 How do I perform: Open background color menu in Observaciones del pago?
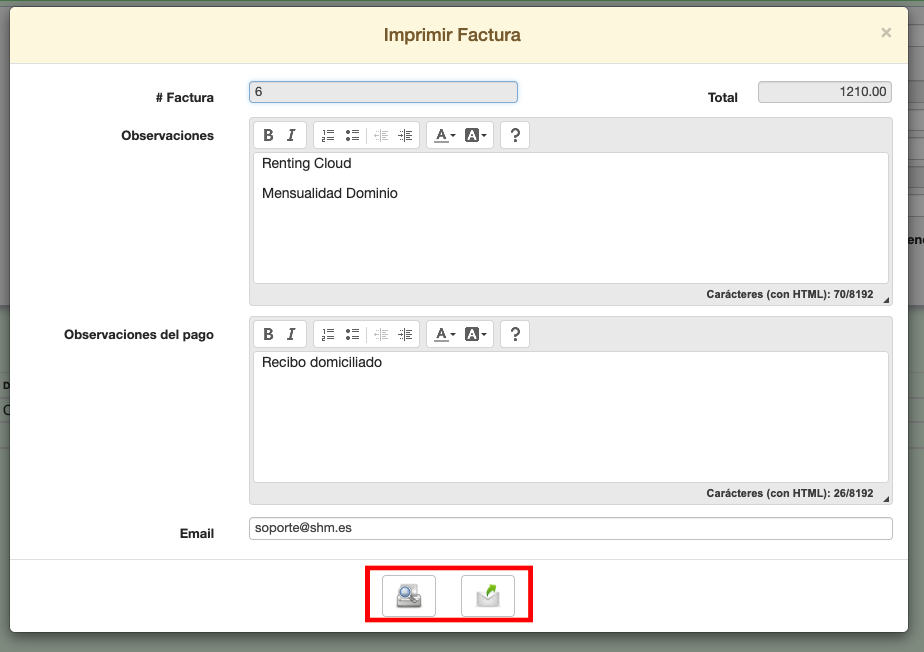click(477, 335)
